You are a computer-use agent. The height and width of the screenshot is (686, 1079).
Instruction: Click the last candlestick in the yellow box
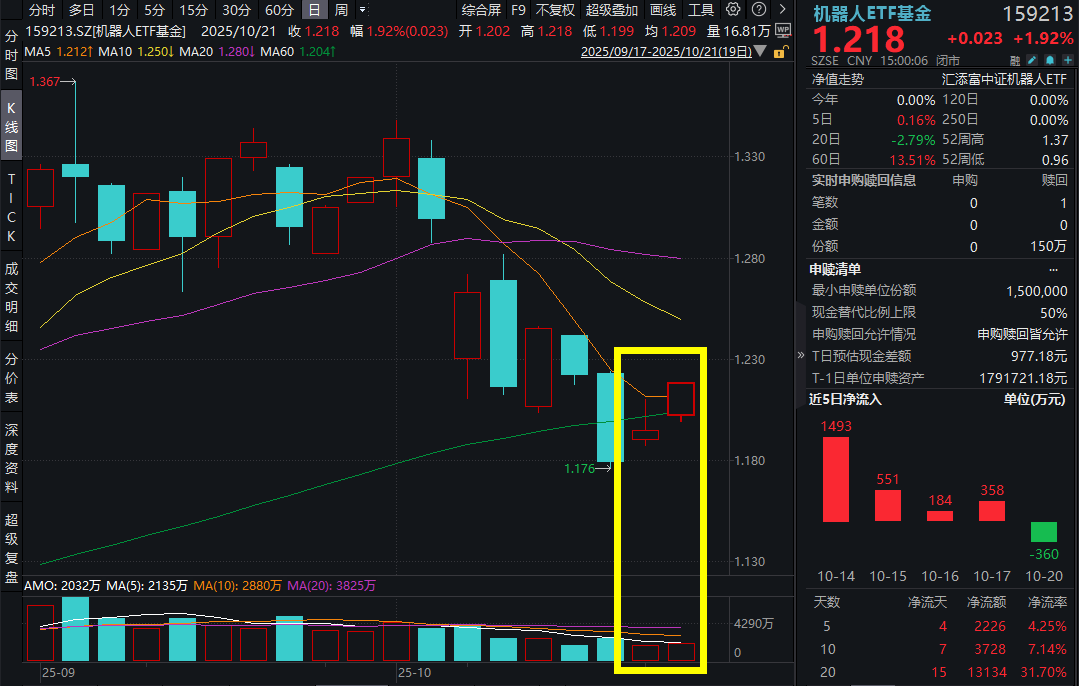pos(681,399)
